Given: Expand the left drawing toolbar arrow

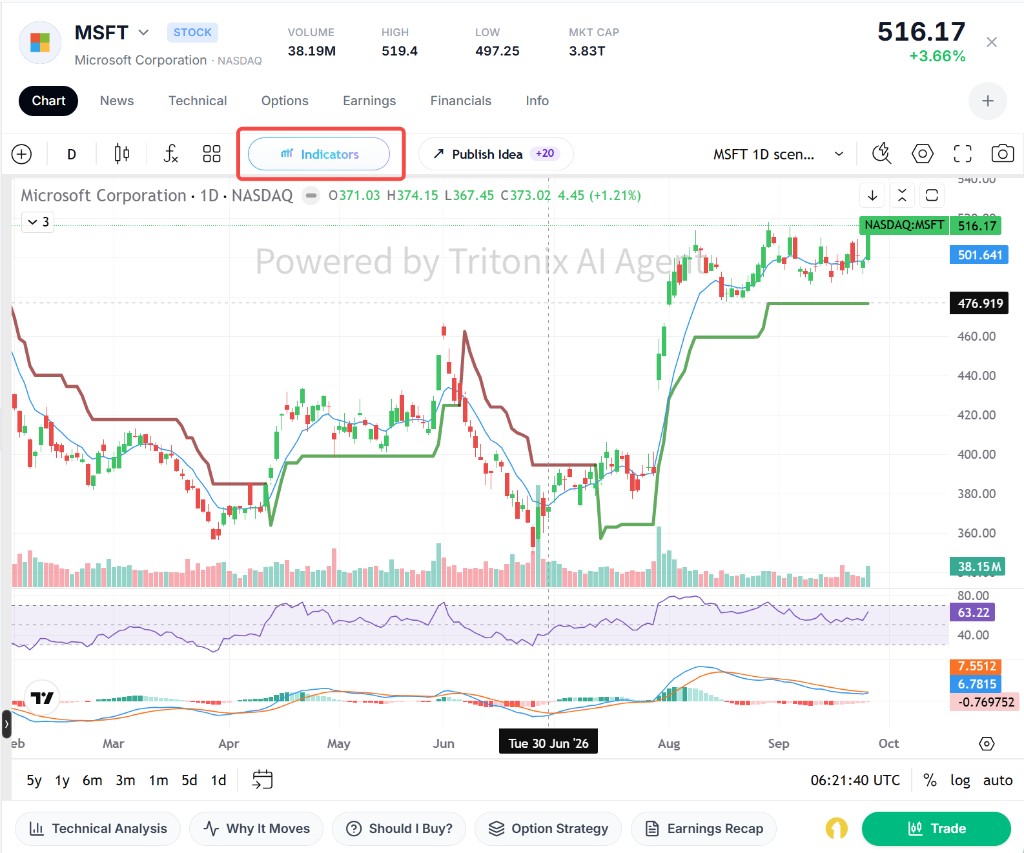Looking at the screenshot, I should [x=7, y=724].
